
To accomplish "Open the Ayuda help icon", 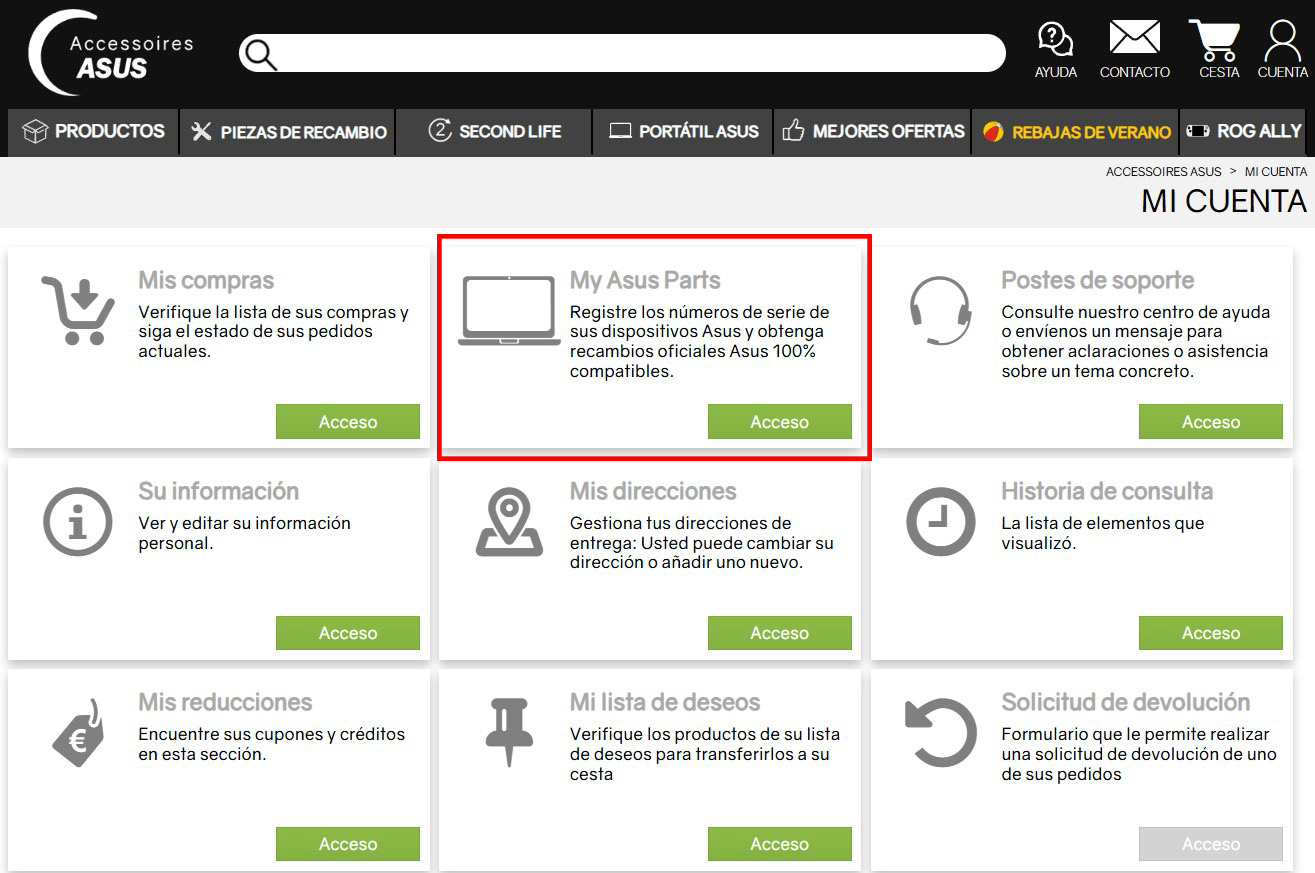I will click(x=1055, y=50).
